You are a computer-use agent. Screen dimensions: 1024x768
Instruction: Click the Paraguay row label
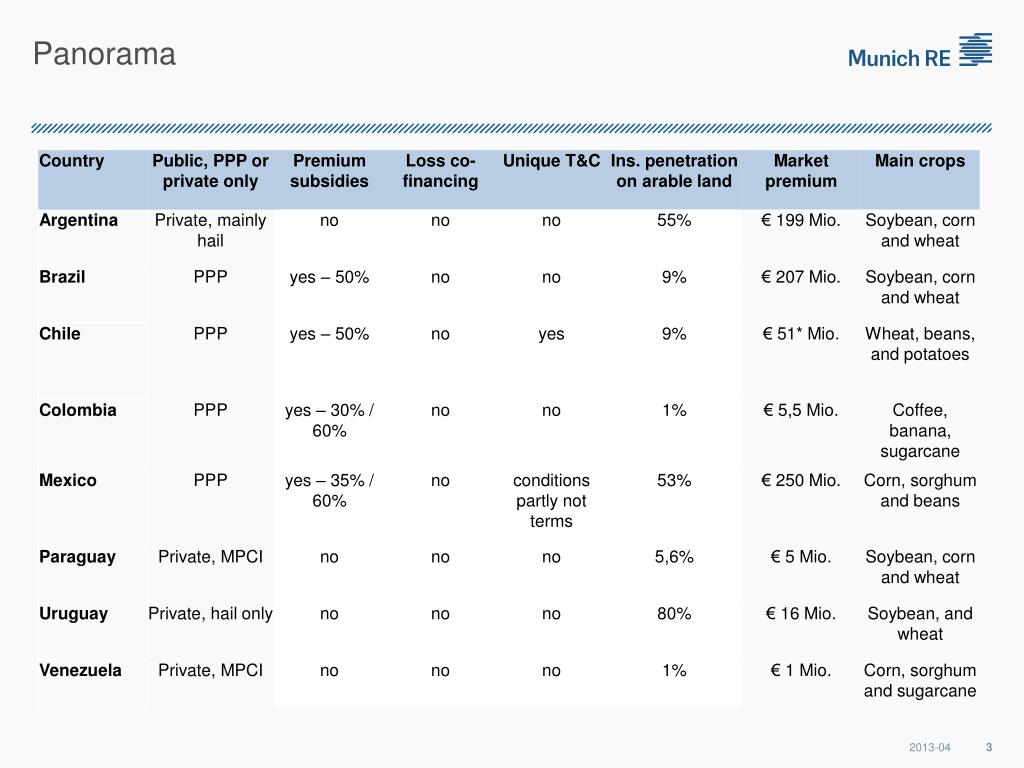point(77,557)
